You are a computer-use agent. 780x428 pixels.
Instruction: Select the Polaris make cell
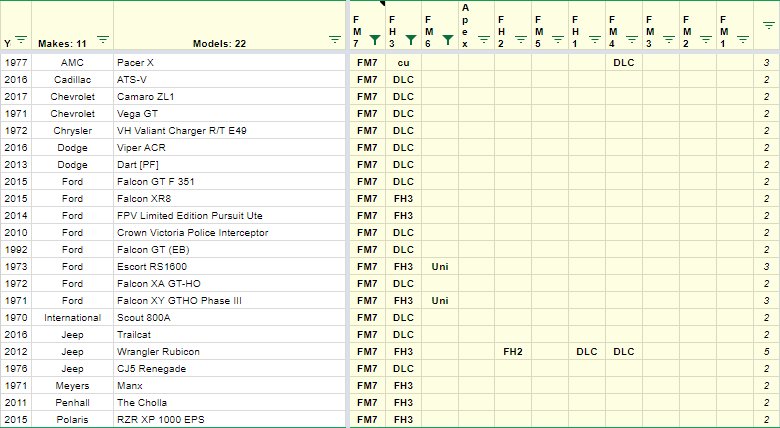[72, 420]
